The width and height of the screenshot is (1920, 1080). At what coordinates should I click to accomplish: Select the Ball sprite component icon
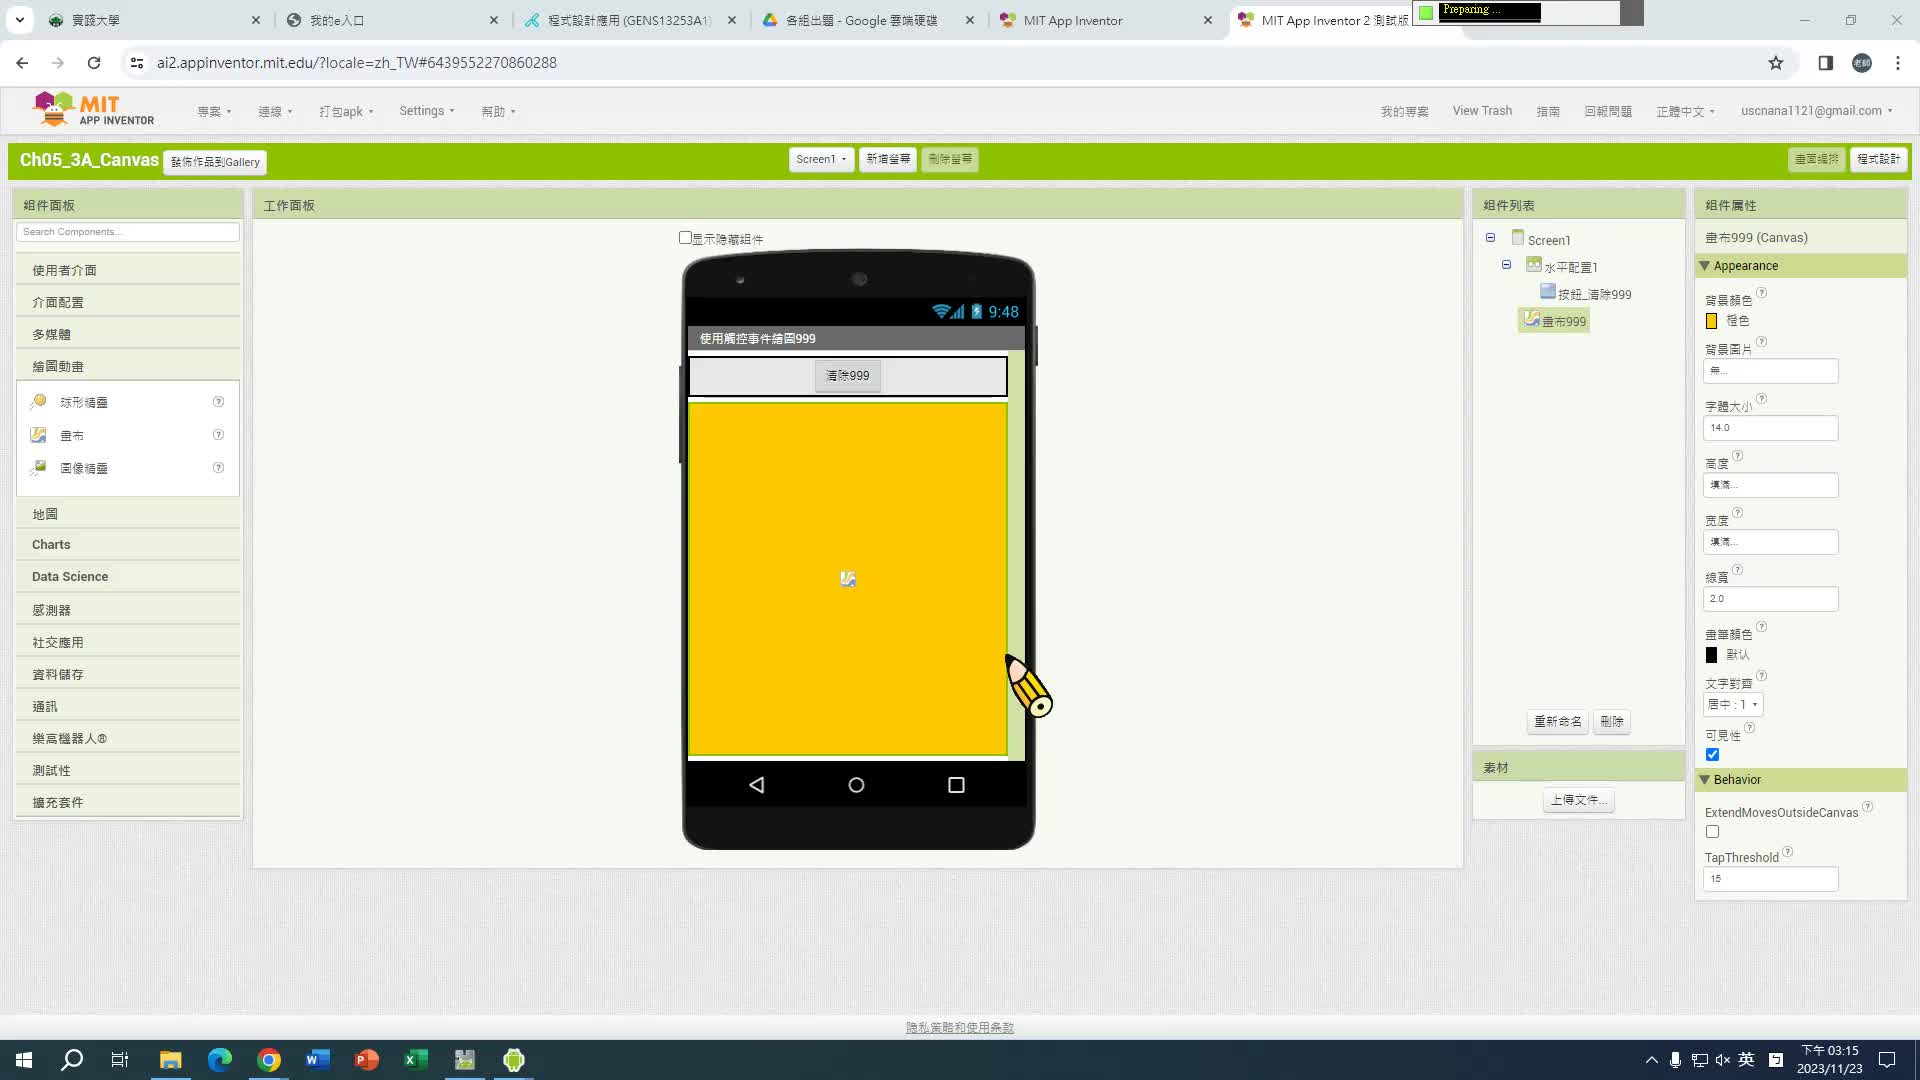click(39, 402)
